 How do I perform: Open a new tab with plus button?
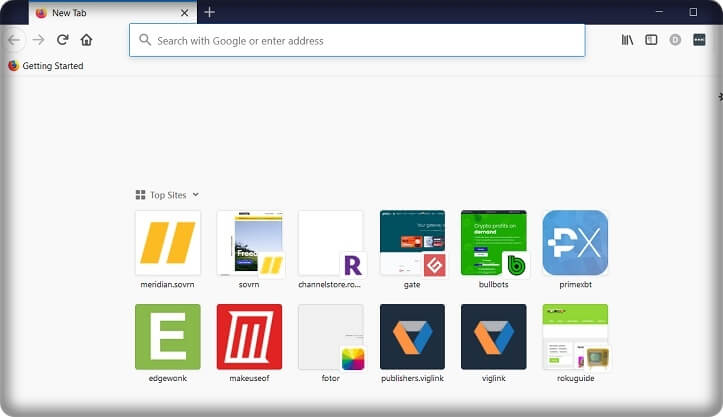point(209,12)
